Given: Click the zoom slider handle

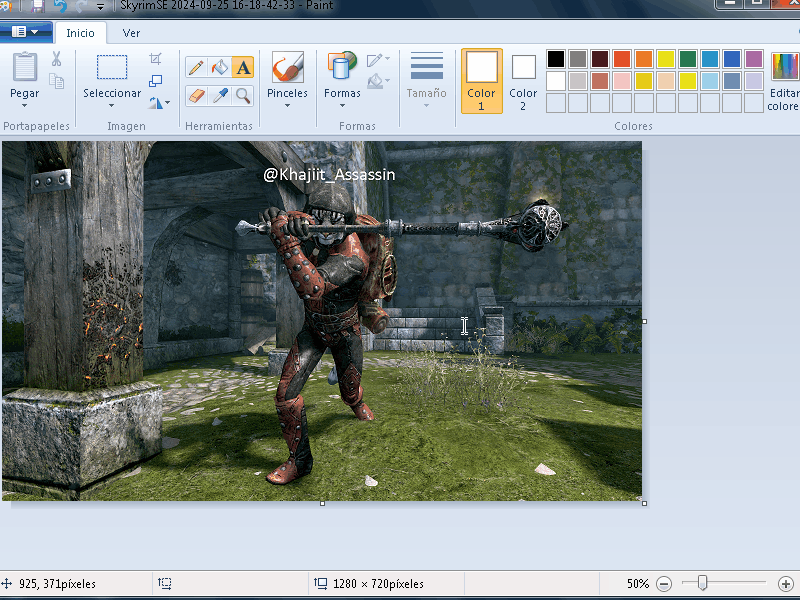Looking at the screenshot, I should tap(703, 583).
